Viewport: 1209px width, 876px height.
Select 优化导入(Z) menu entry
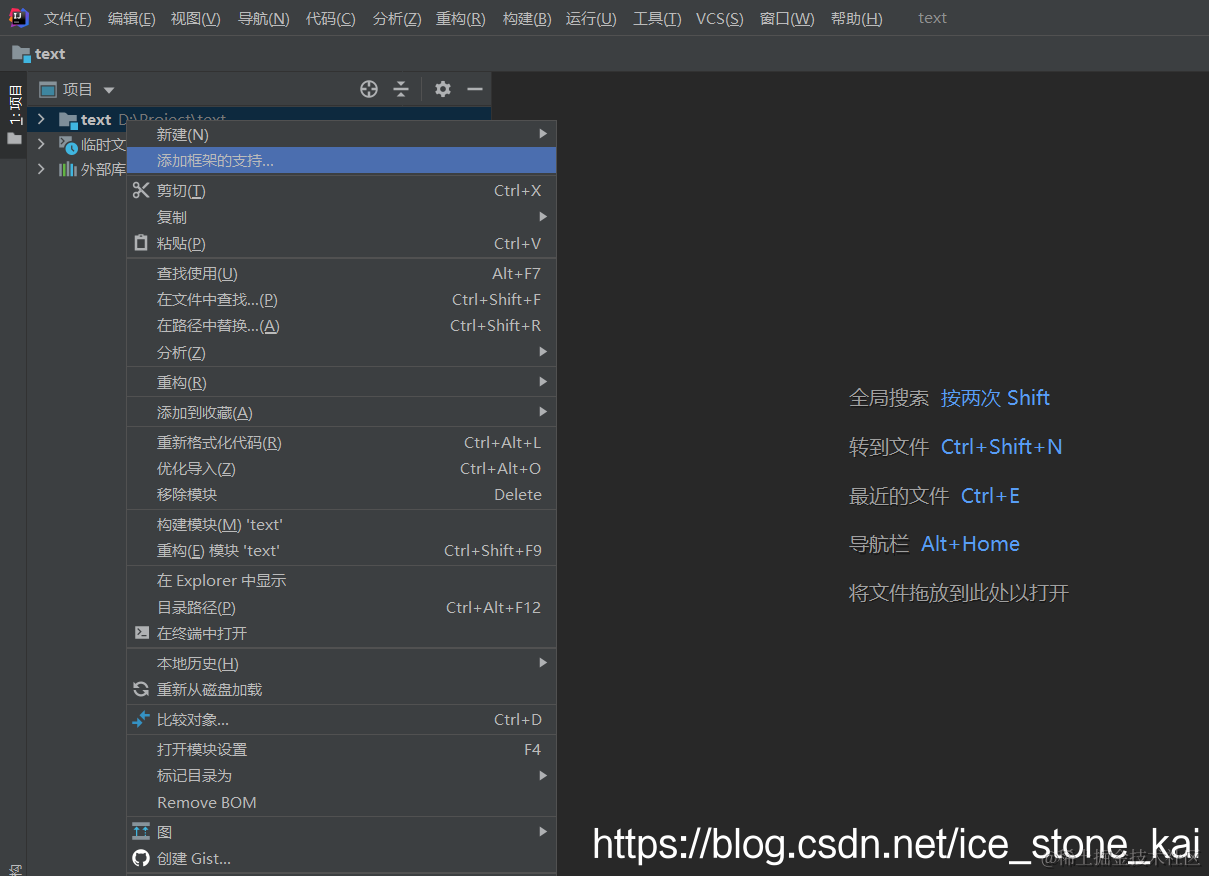(x=341, y=468)
